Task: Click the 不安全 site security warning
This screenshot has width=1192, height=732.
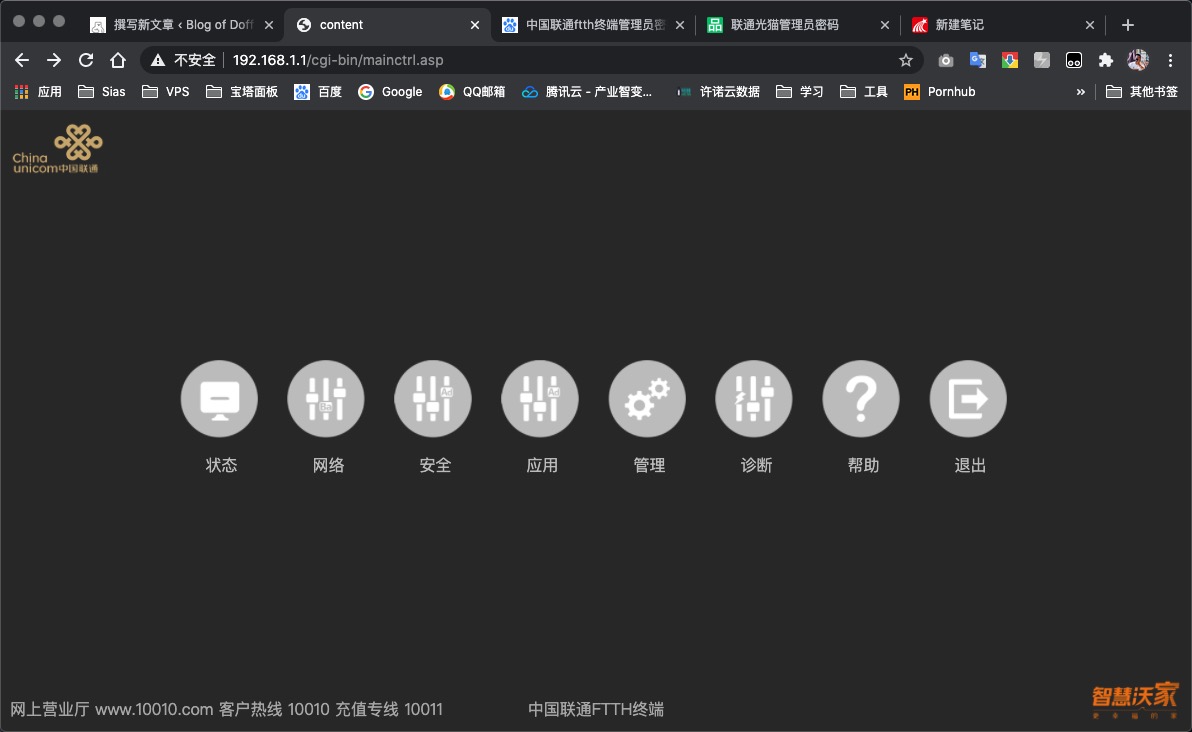Action: [183, 60]
